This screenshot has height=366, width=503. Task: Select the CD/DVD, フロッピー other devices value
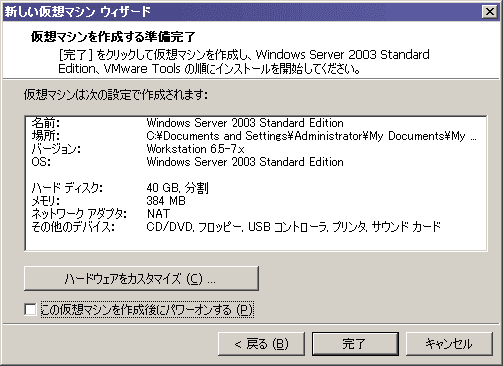coord(293,227)
